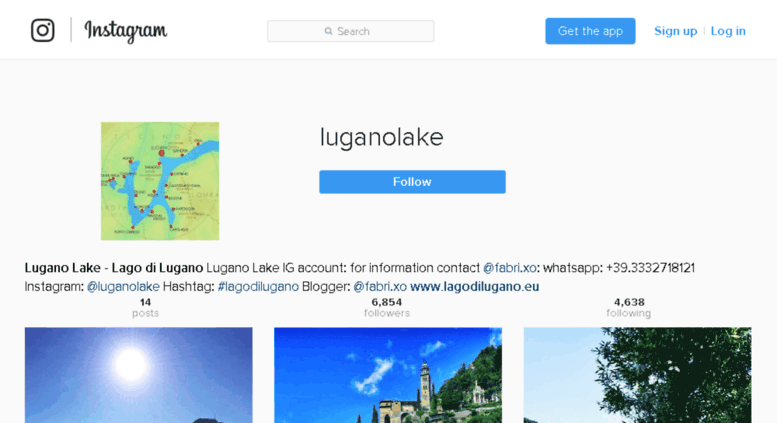Open the Sign up link

coord(675,31)
